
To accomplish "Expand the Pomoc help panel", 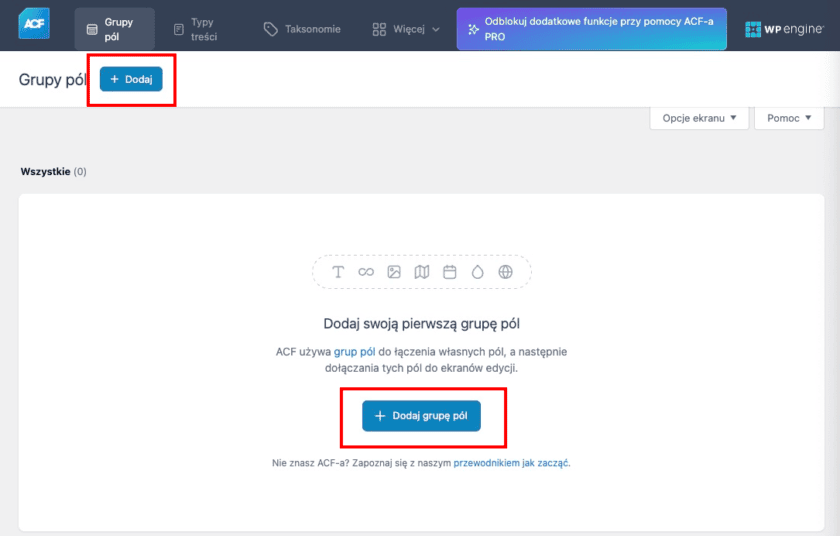I will tap(789, 118).
